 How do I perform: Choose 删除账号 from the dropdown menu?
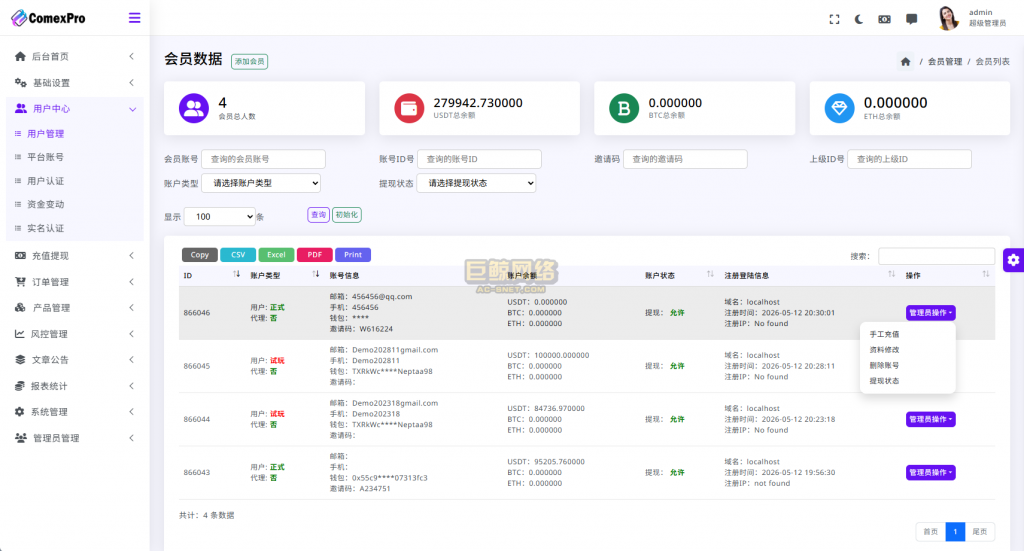point(908,366)
